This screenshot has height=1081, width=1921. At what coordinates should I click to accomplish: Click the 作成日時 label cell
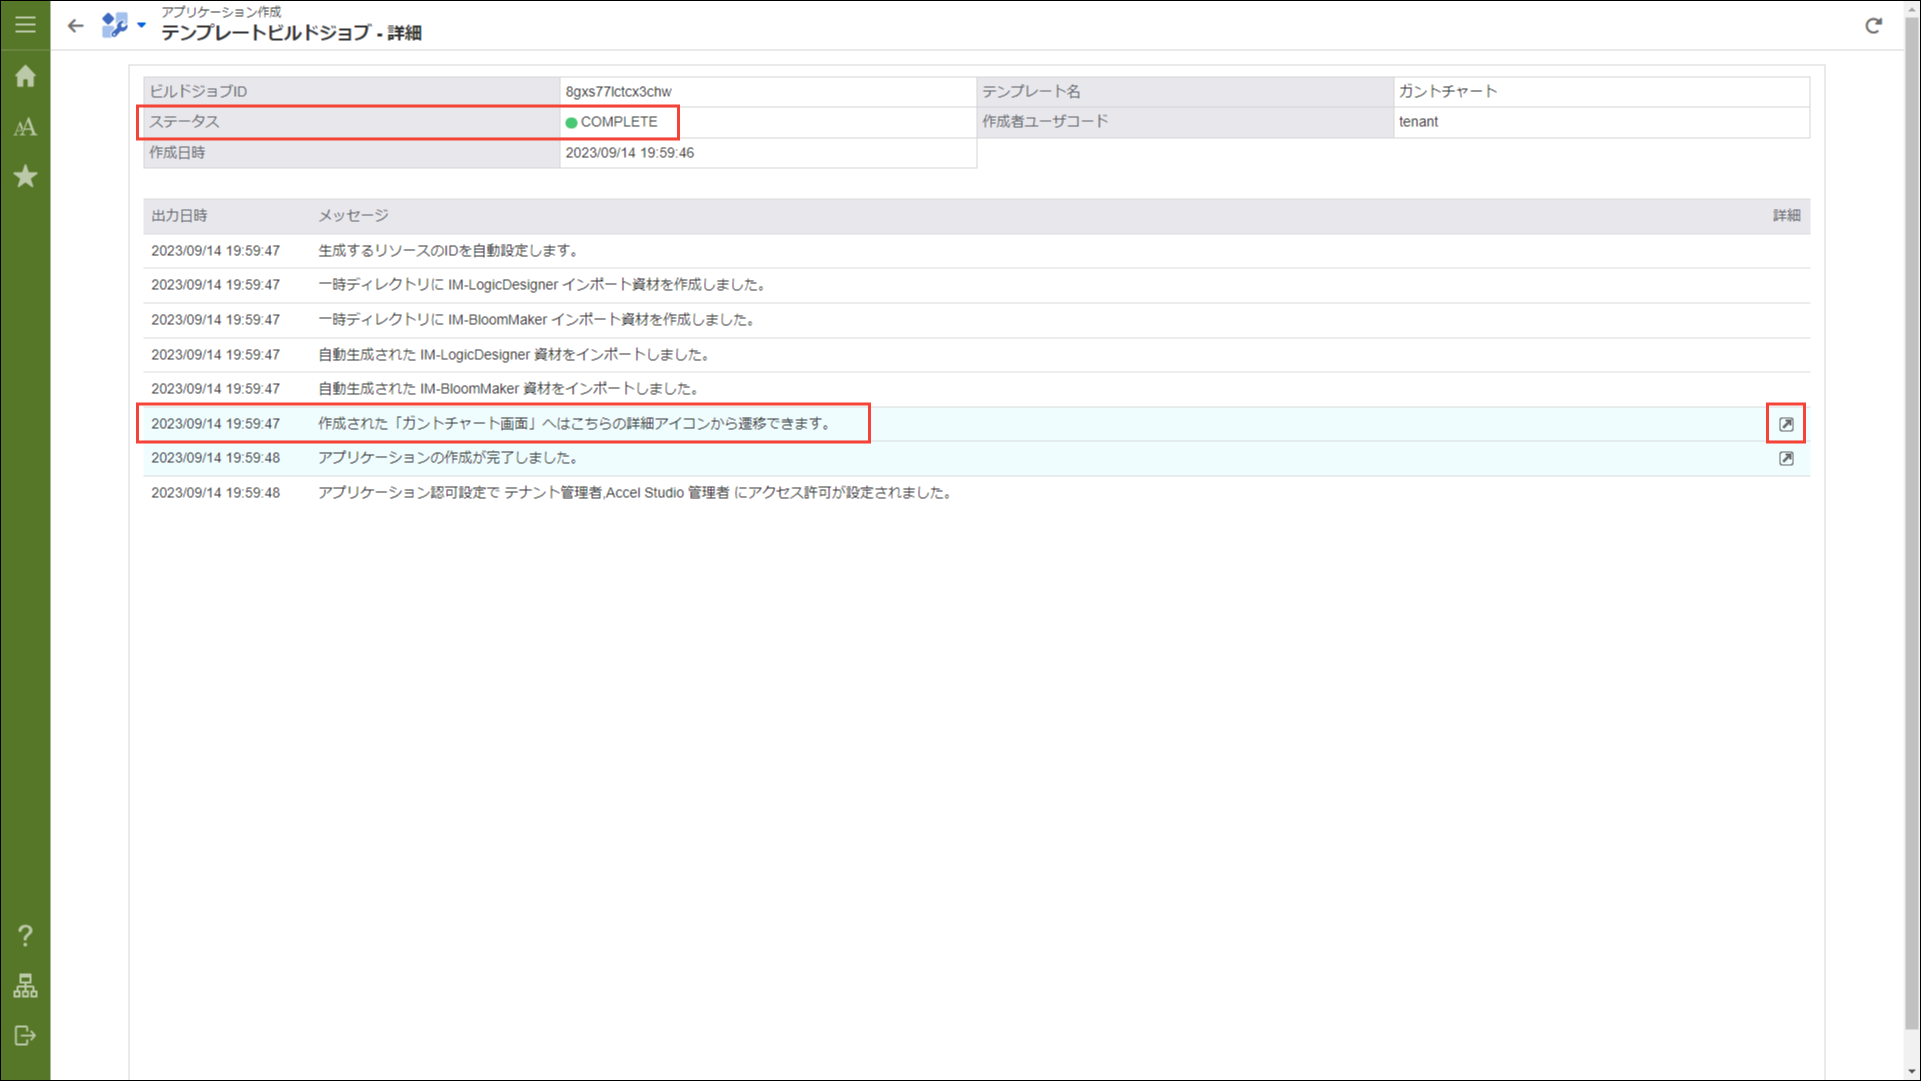point(351,153)
